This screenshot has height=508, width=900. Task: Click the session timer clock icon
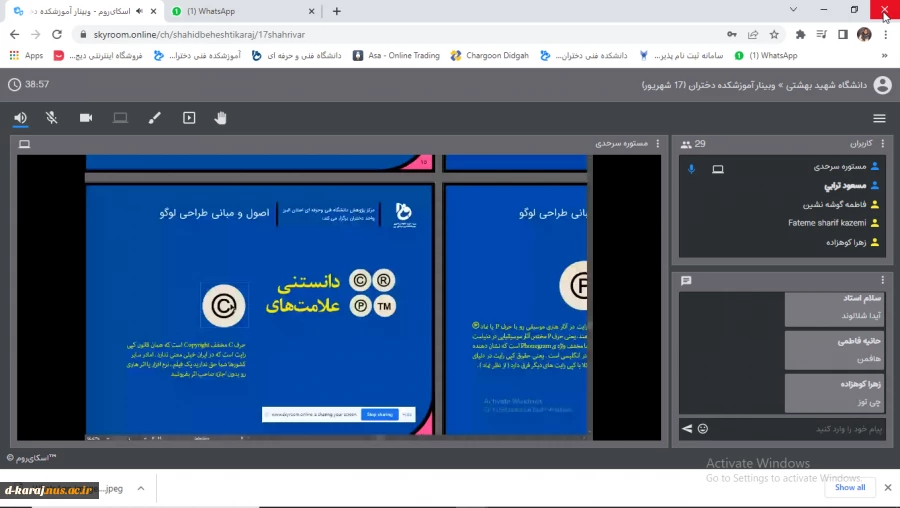click(14, 85)
